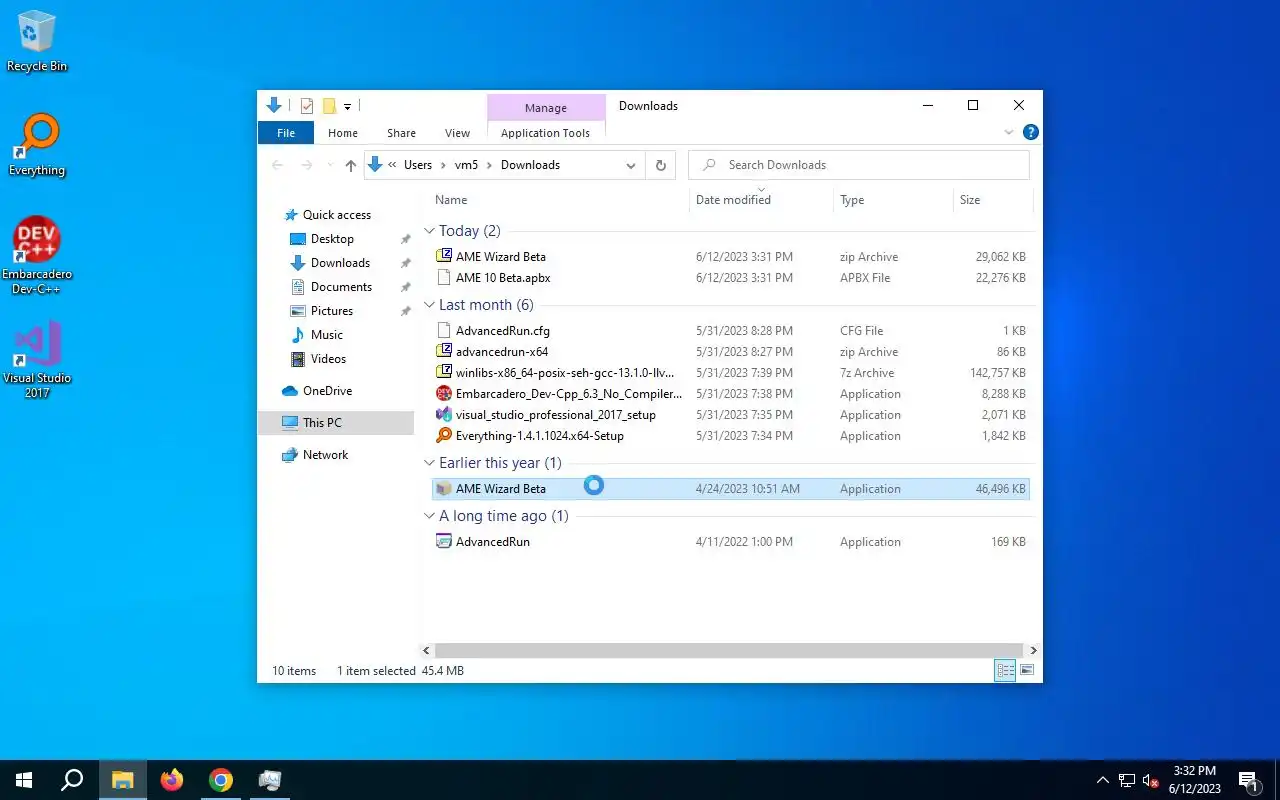Select the winlibs-x86_64 7z archive
Screen dimensions: 1280x800
731,373
